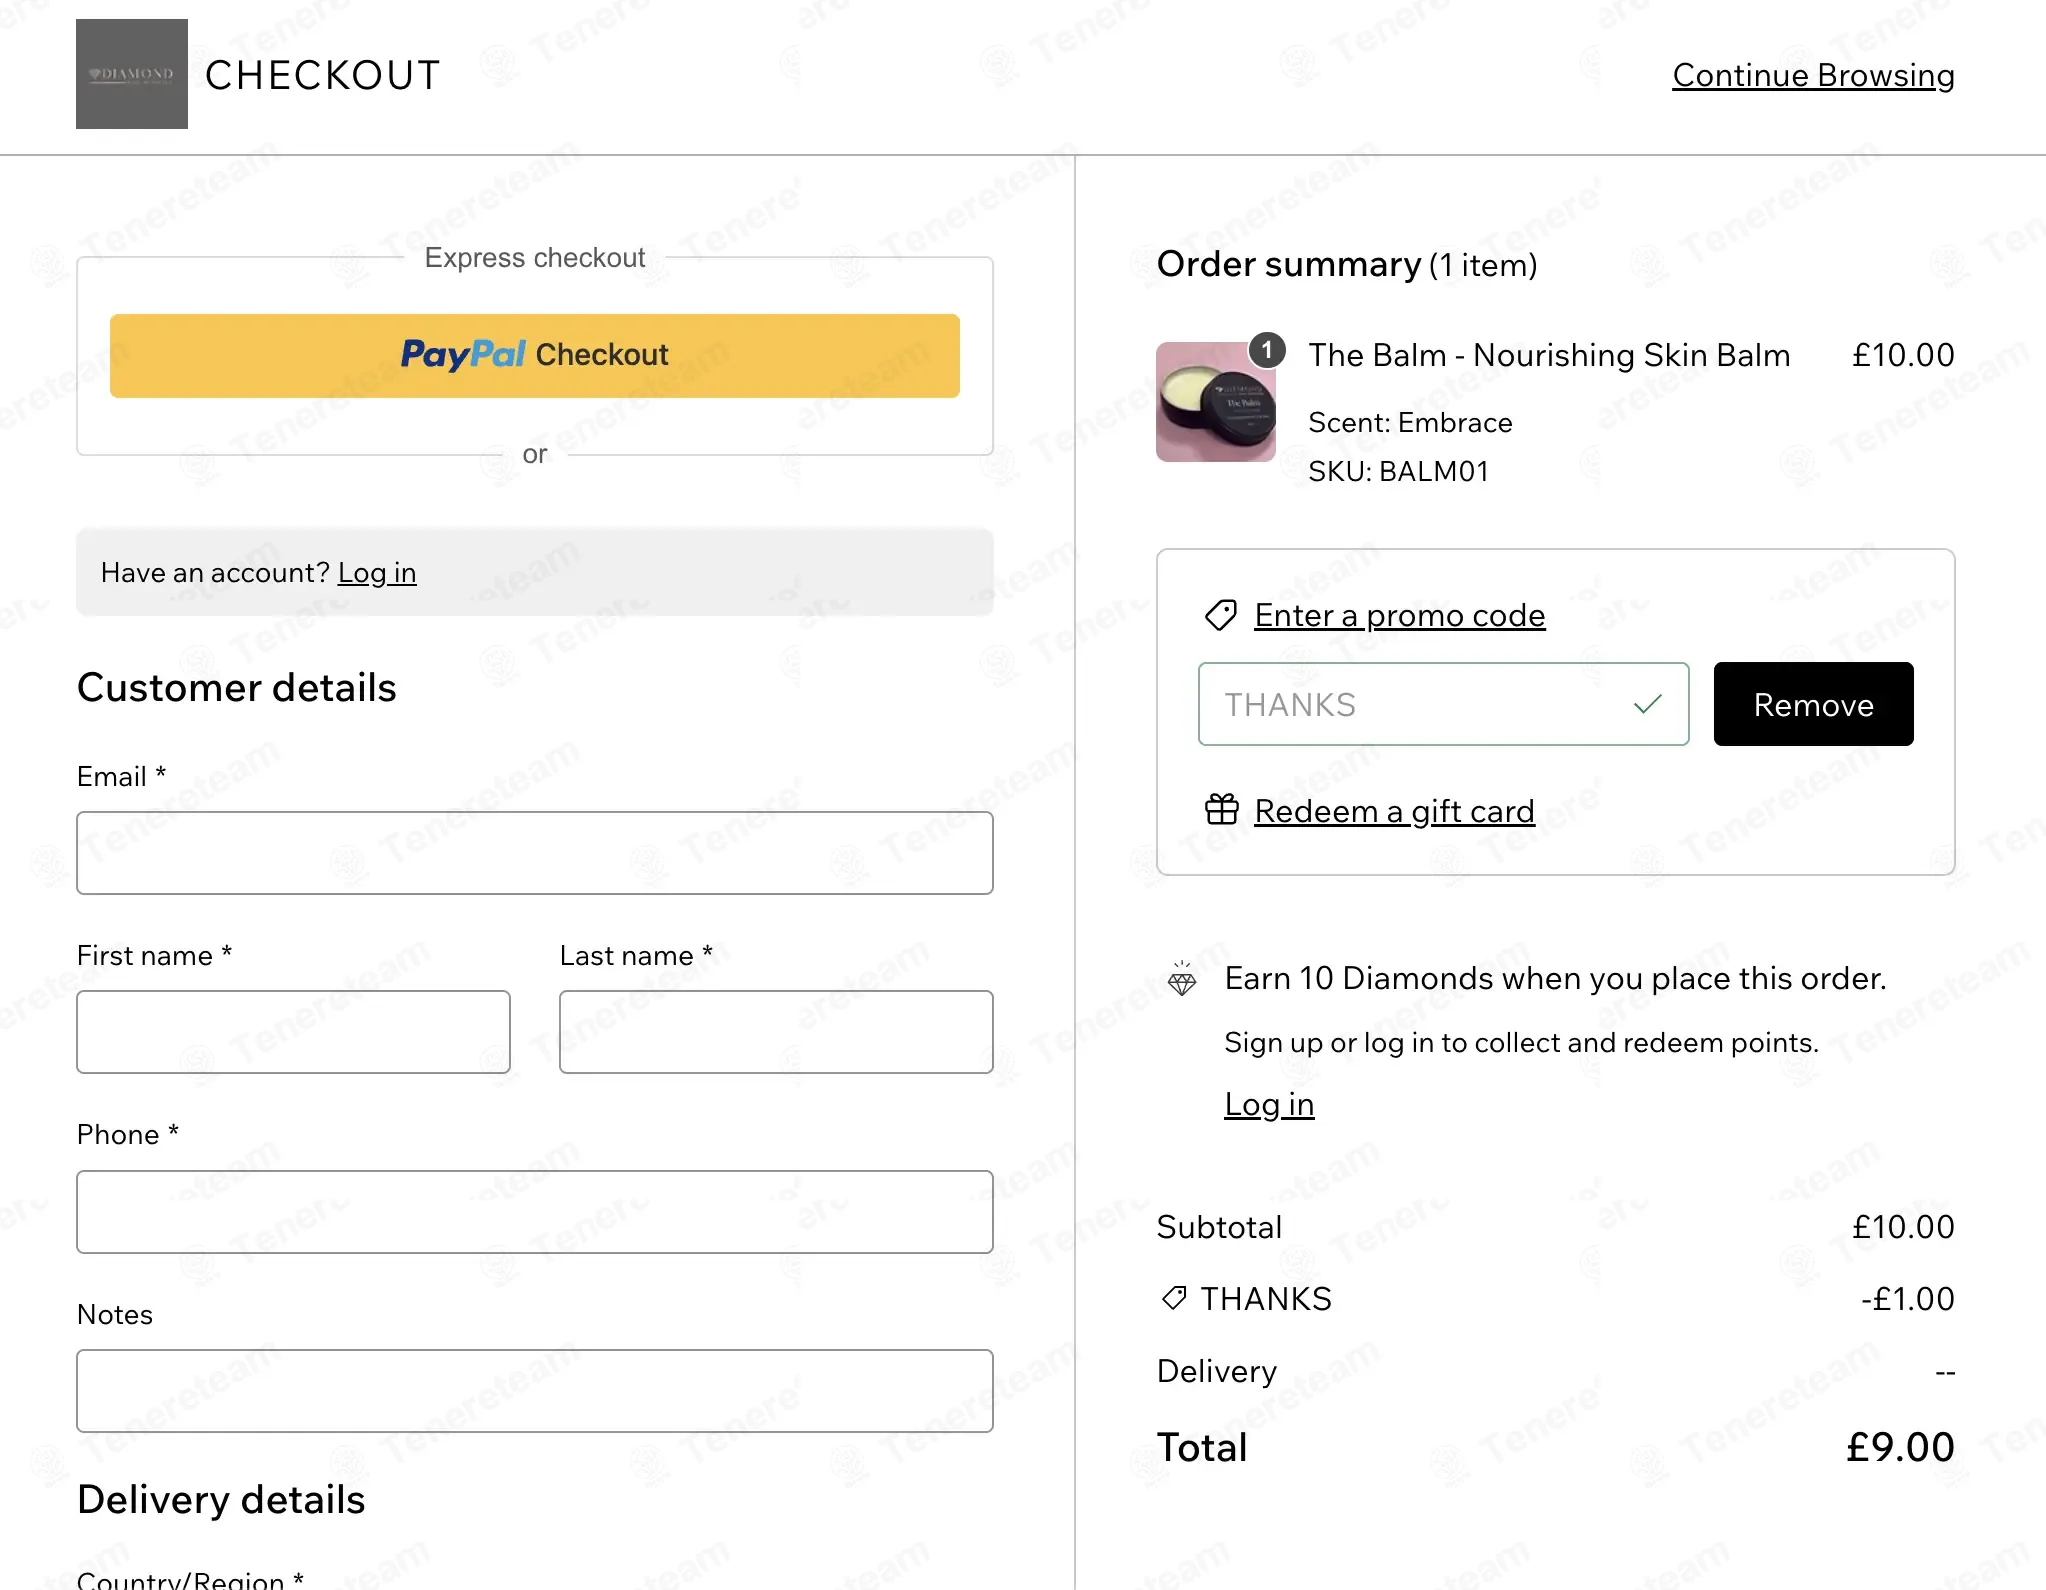The height and width of the screenshot is (1590, 2046).
Task: Remove the THANKS promo code
Action: coord(1813,704)
